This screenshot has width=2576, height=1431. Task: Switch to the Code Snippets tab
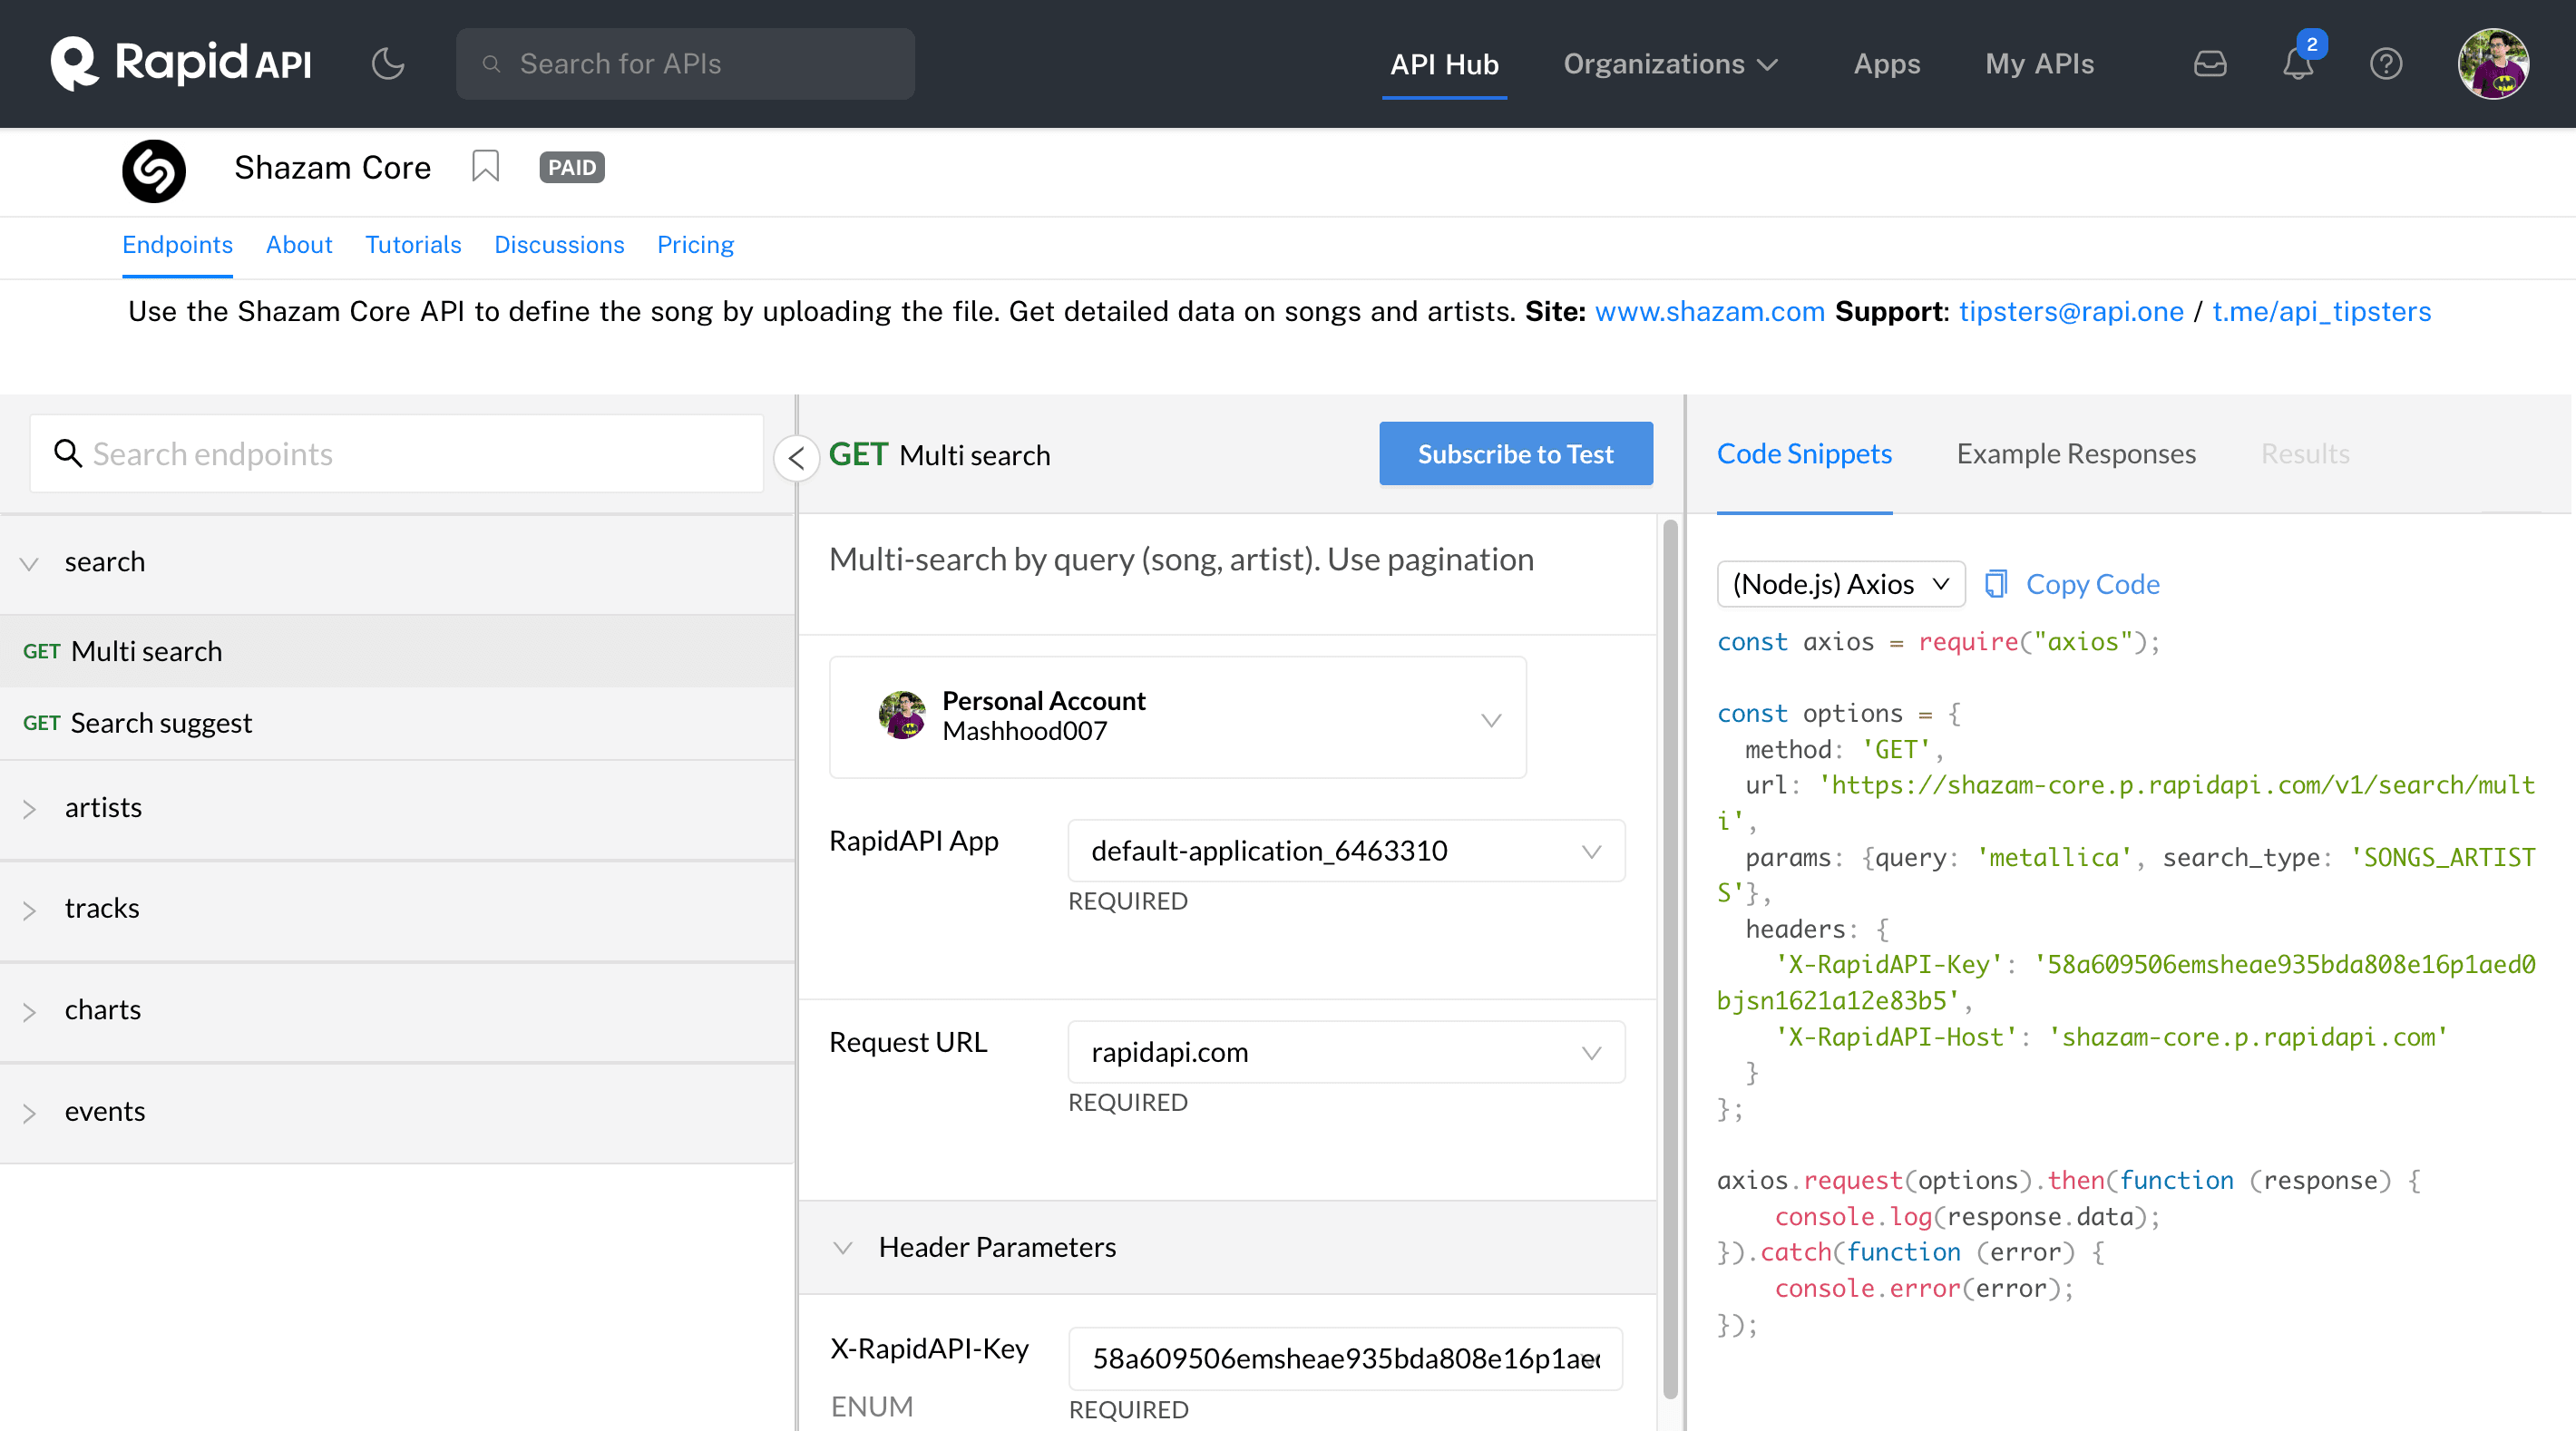click(x=1804, y=453)
